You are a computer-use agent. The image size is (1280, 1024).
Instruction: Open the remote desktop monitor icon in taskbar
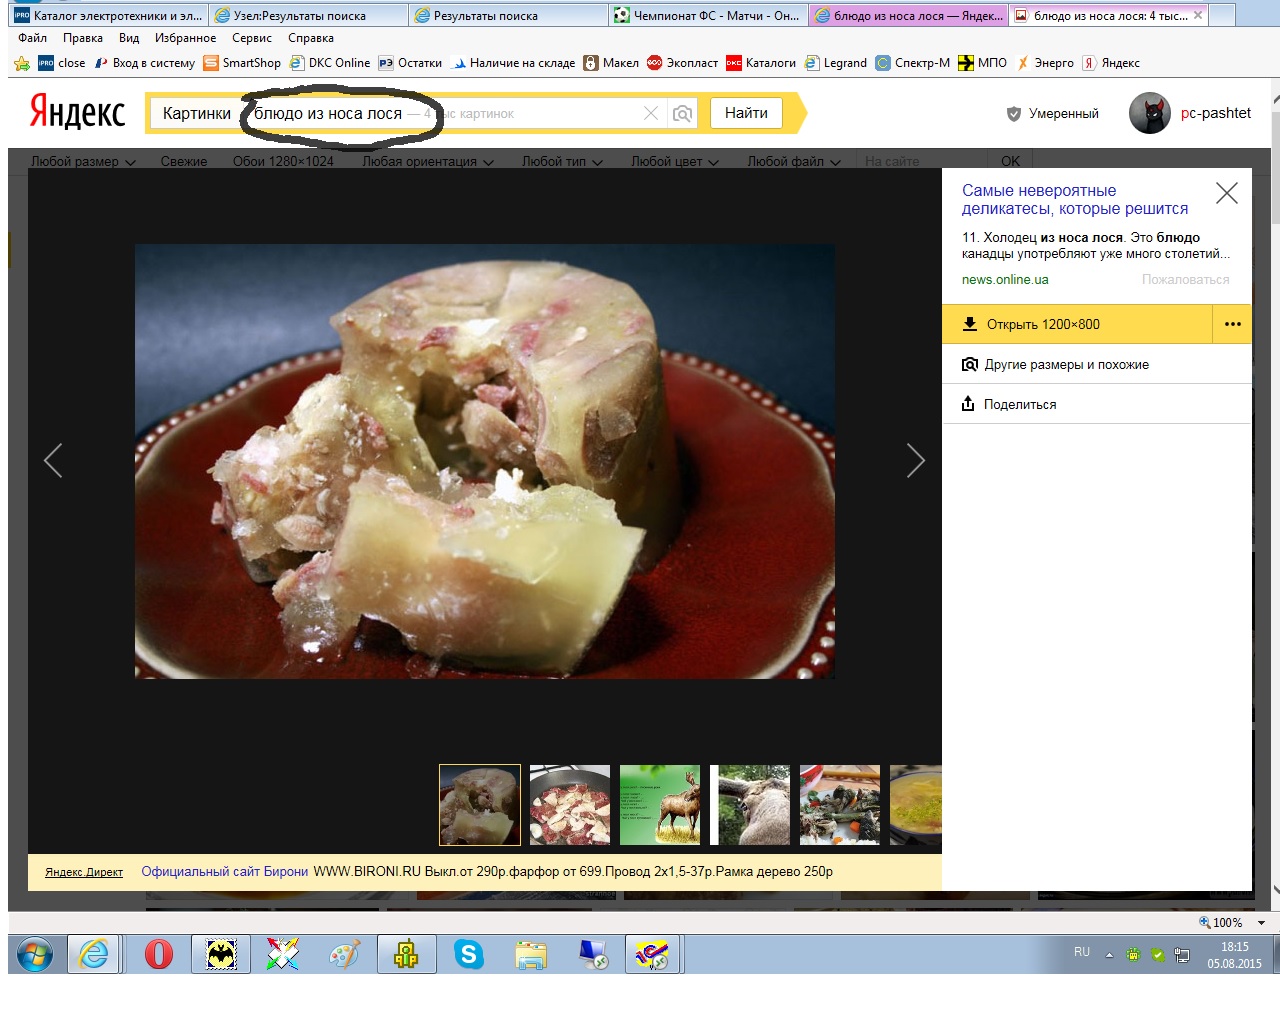(593, 954)
